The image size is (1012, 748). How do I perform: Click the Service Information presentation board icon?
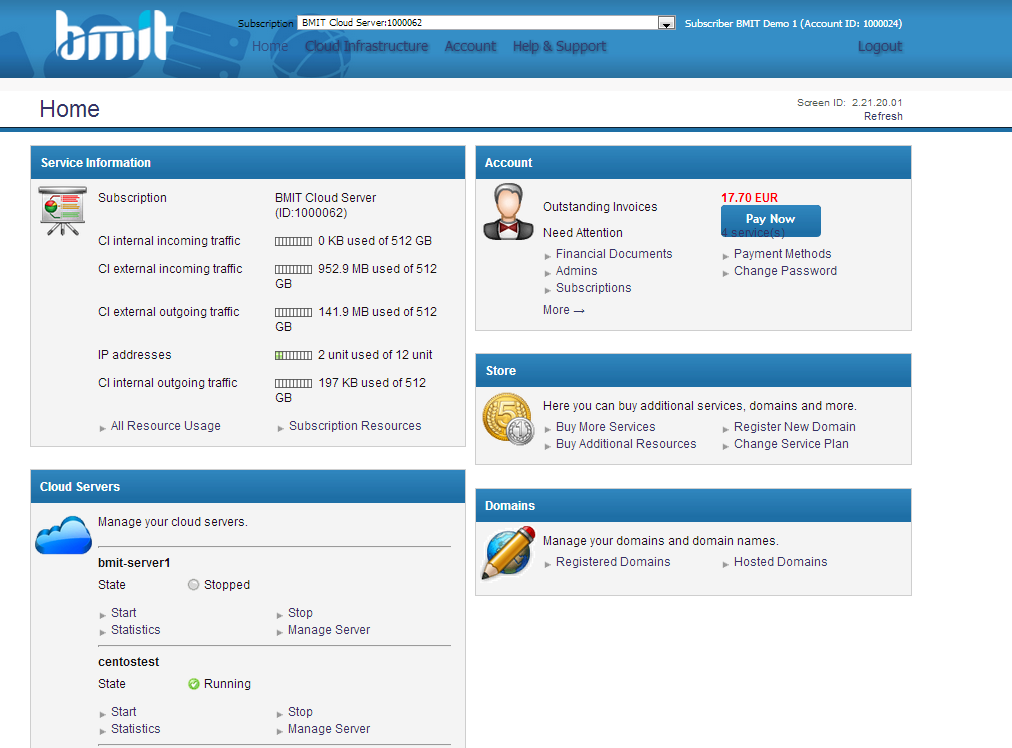[62, 211]
